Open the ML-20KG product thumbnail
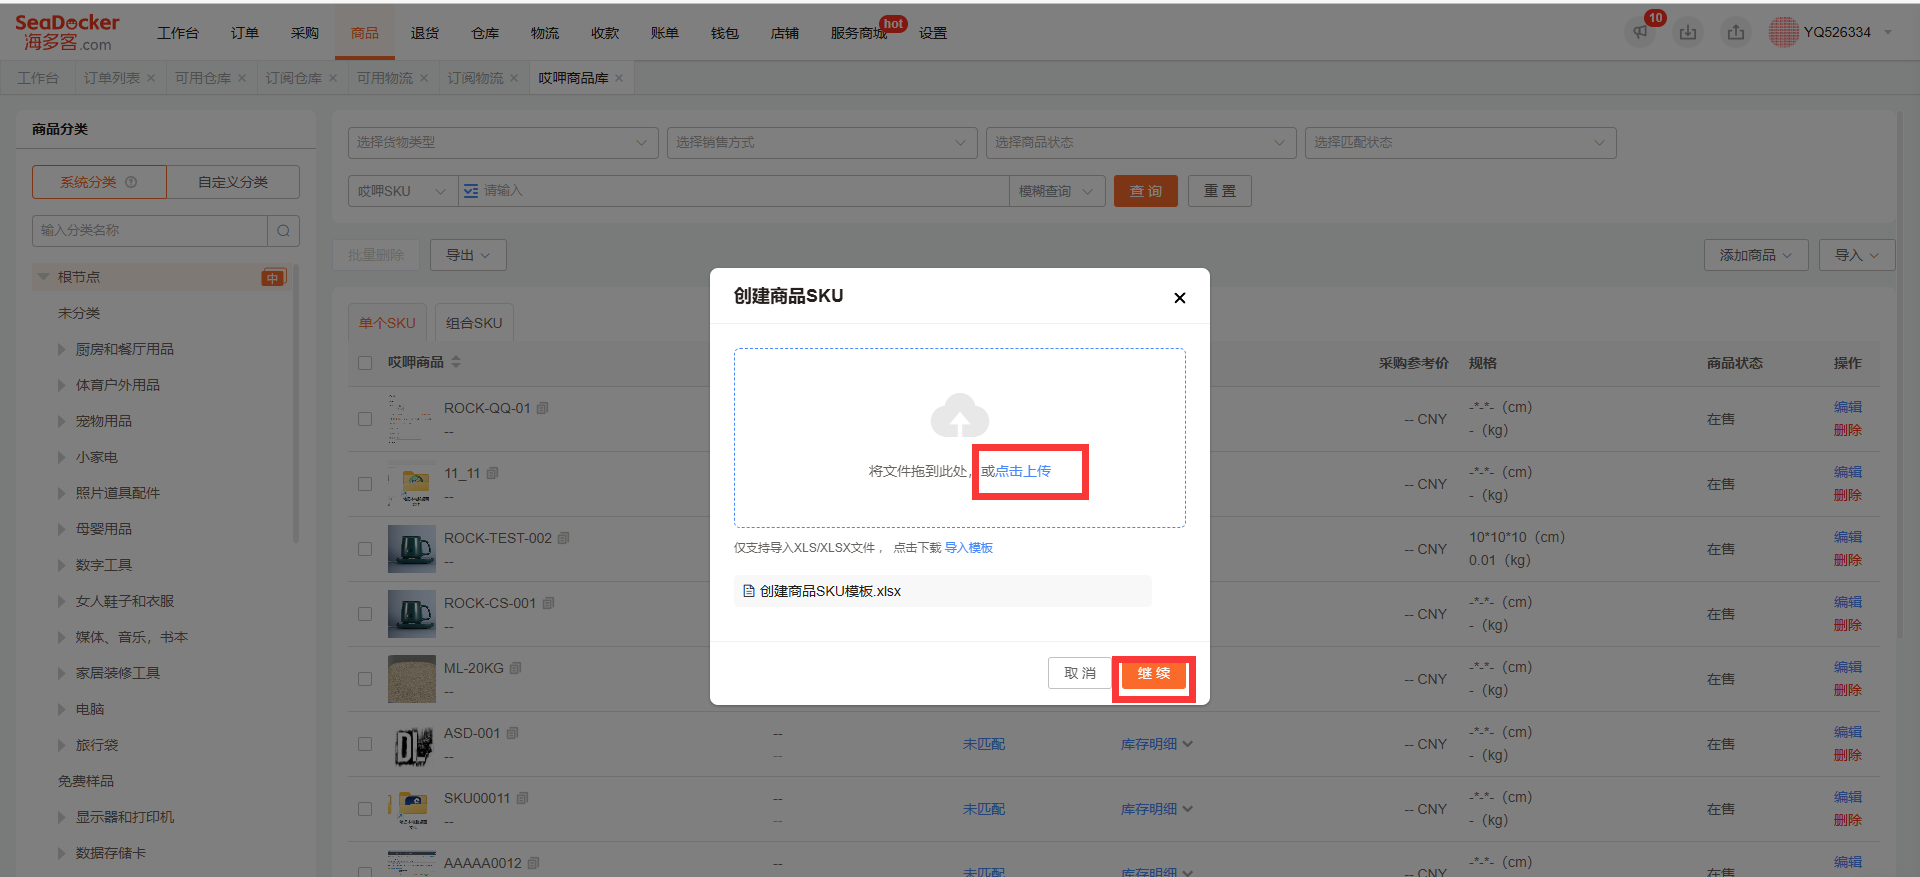1920x877 pixels. 412,679
